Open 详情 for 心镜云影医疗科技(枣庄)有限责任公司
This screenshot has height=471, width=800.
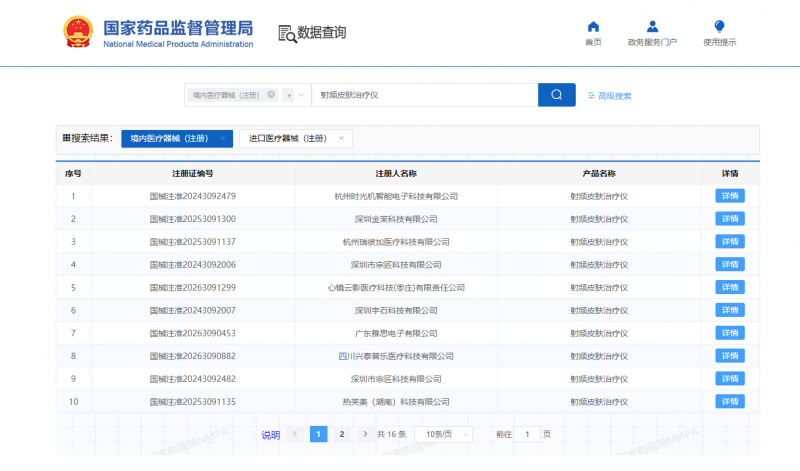(730, 287)
